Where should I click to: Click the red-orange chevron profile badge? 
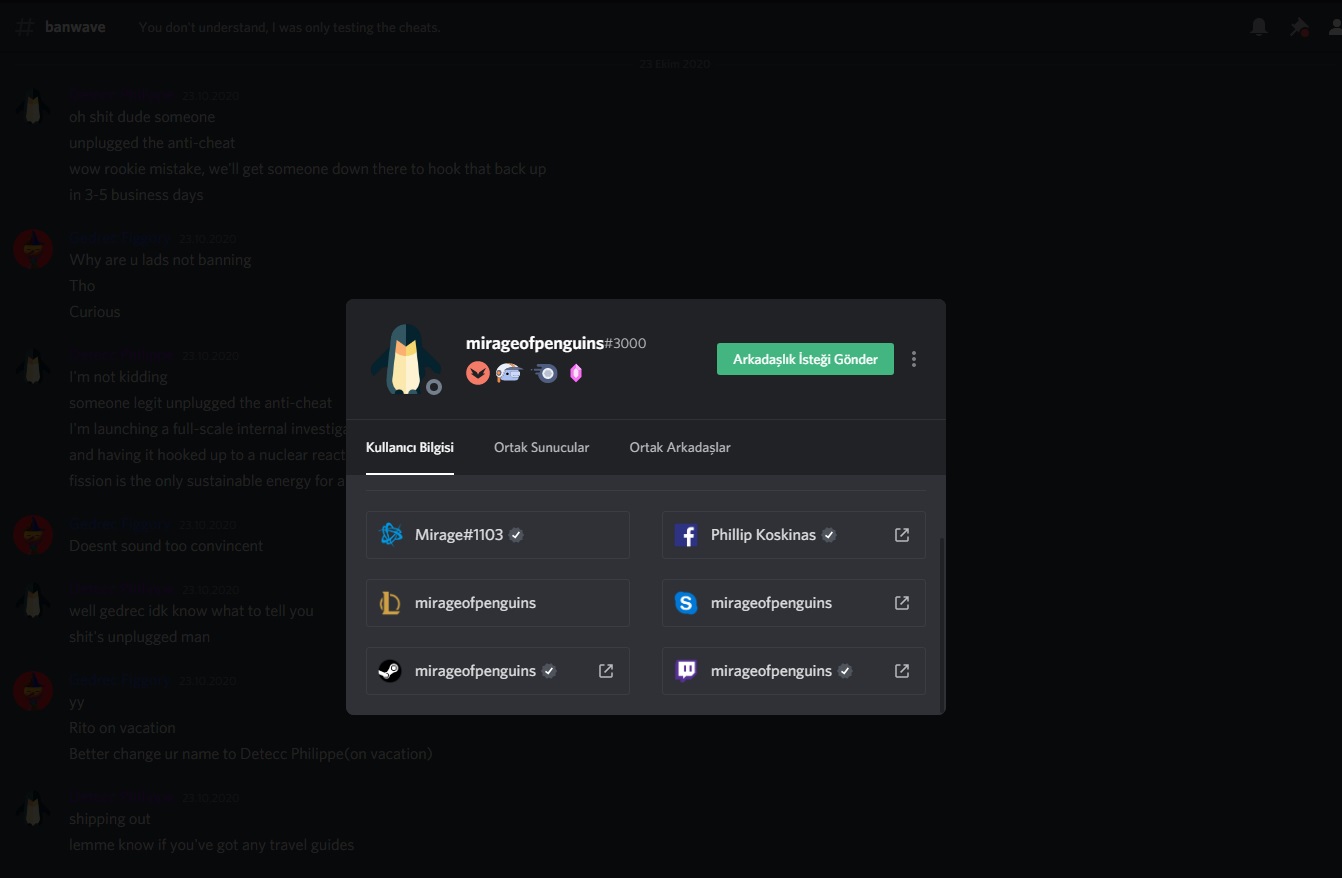click(x=478, y=373)
